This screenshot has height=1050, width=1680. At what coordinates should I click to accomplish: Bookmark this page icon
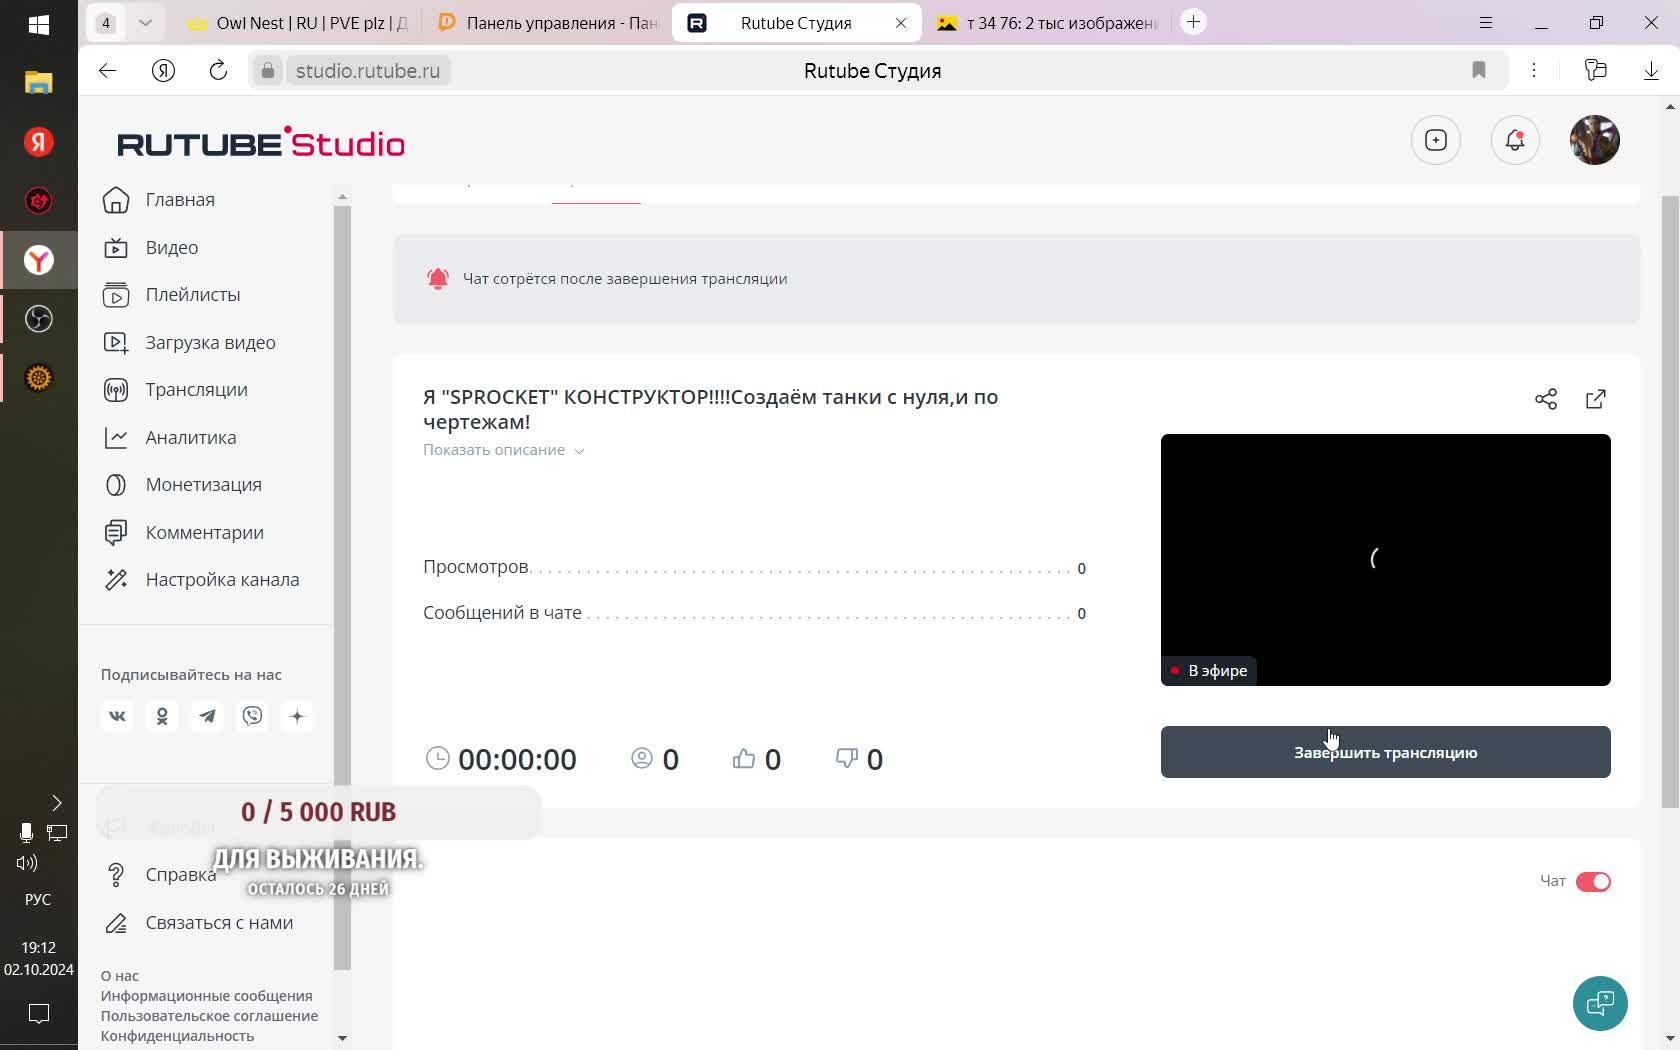pyautogui.click(x=1479, y=70)
